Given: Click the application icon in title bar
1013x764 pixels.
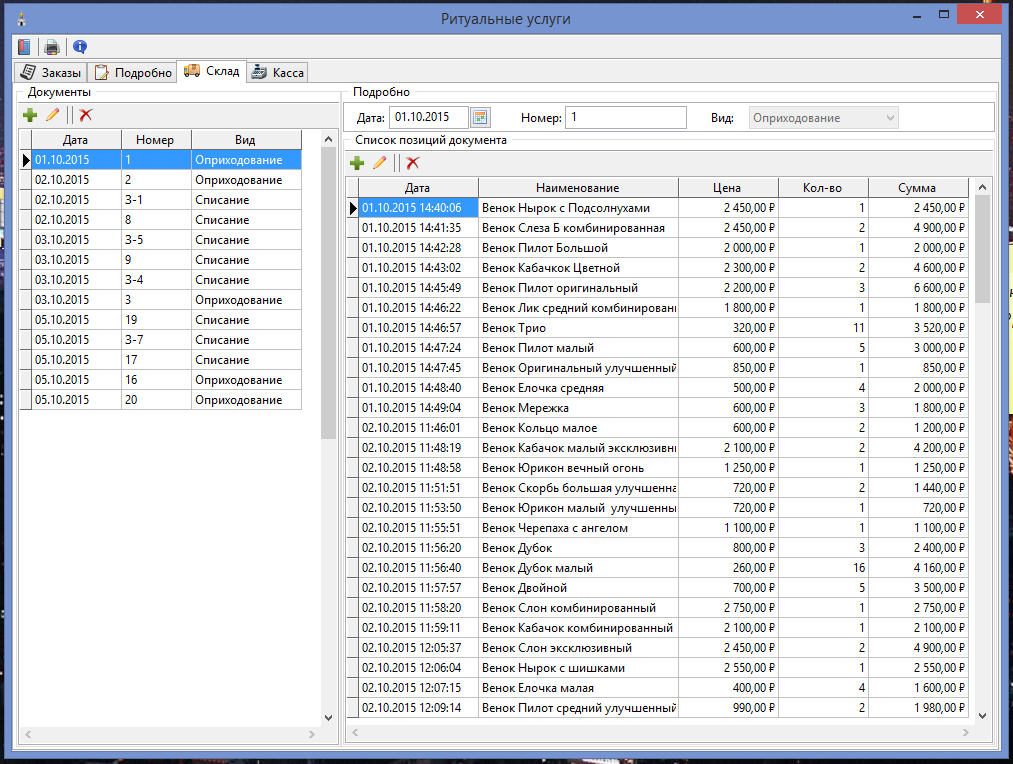Looking at the screenshot, I should (21, 19).
